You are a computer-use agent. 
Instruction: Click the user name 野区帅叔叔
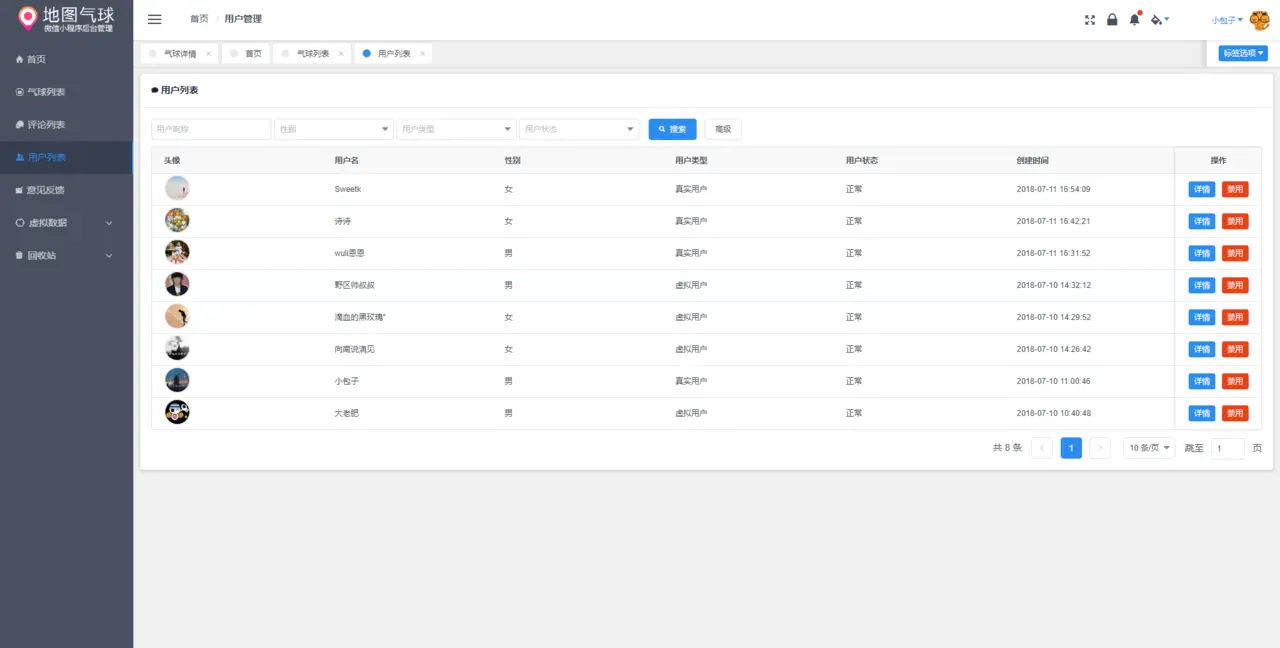pyautogui.click(x=355, y=285)
